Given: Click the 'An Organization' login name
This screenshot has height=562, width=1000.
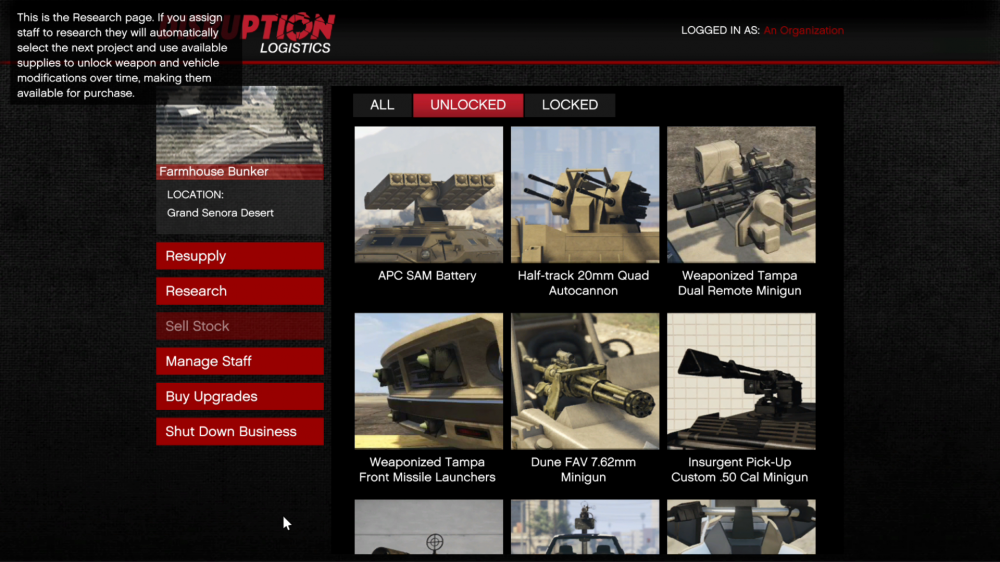Looking at the screenshot, I should (804, 31).
